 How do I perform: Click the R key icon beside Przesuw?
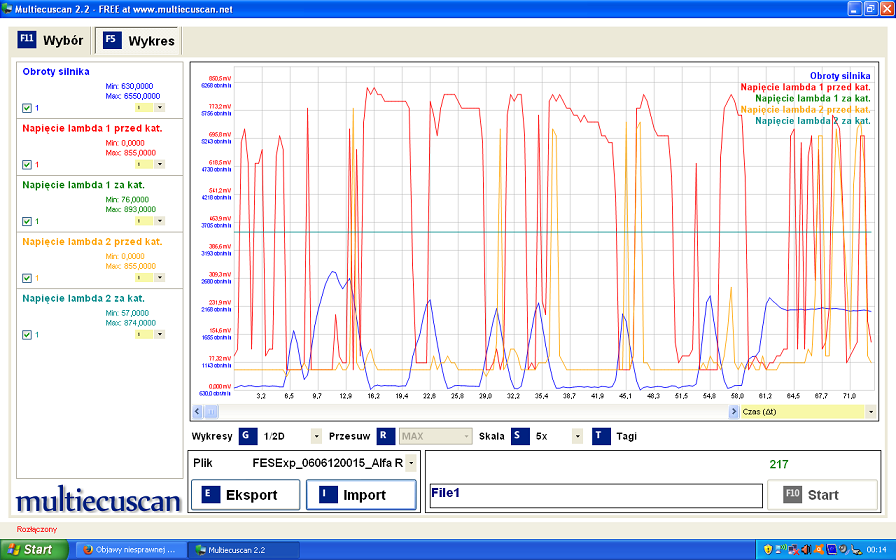click(x=386, y=436)
